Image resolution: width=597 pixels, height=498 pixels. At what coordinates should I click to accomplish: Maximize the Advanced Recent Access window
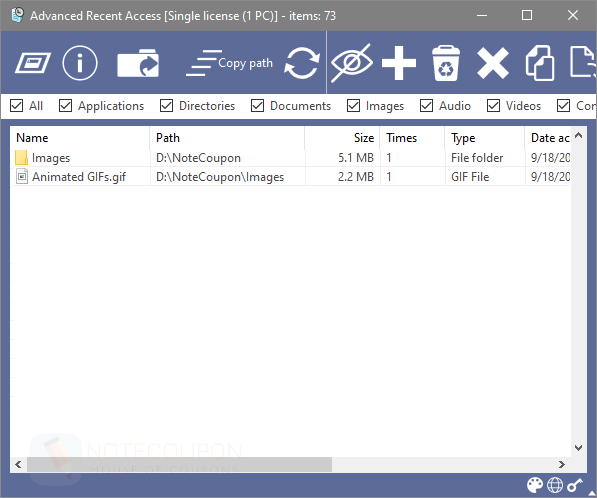pyautogui.click(x=527, y=15)
